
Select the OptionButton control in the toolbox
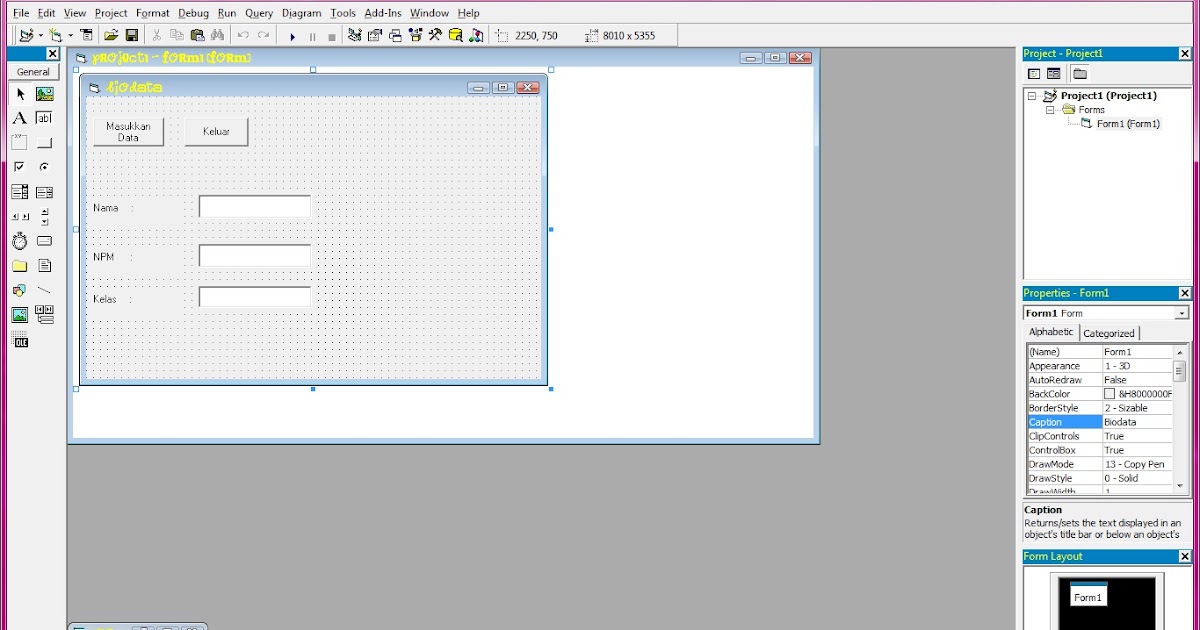coord(44,167)
